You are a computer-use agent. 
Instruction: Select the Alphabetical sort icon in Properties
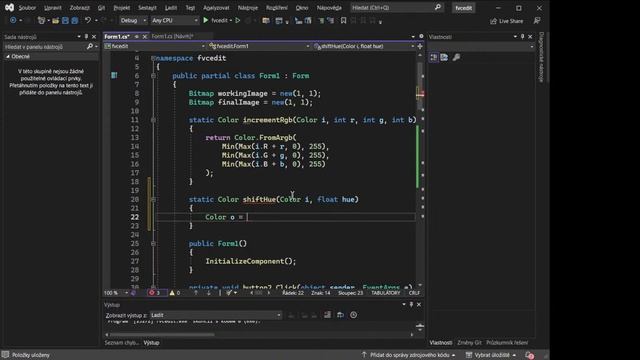coord(444,58)
